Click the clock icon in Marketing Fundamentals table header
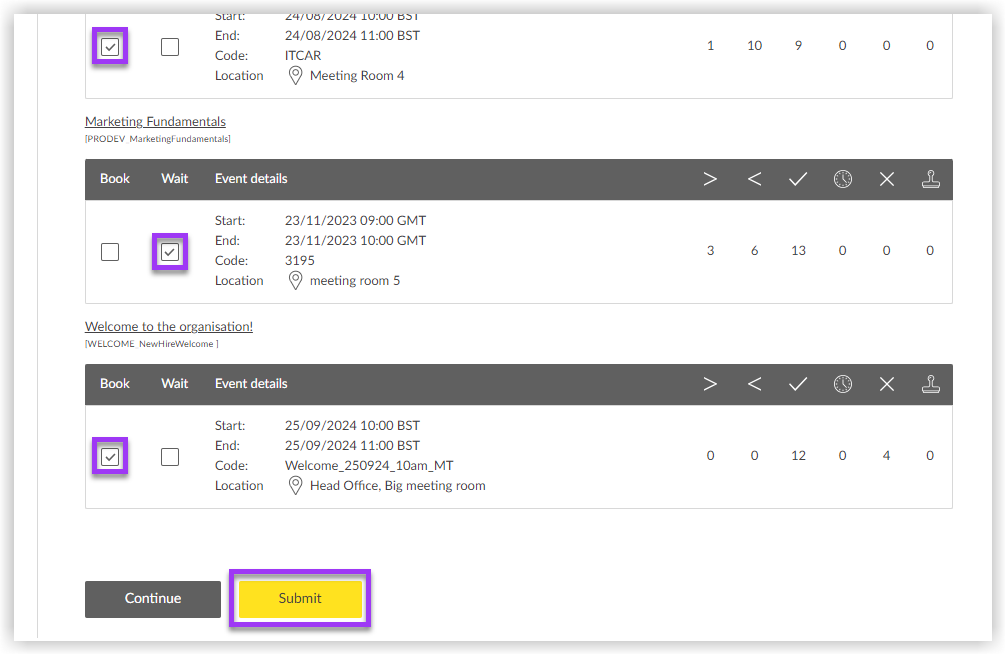This screenshot has width=1006, height=655. tap(843, 178)
